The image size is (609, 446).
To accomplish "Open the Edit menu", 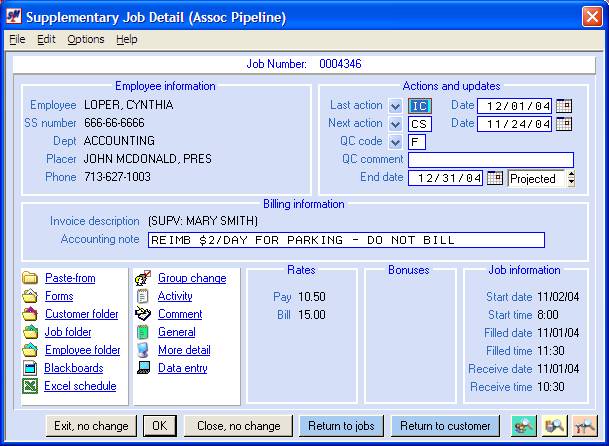I will click(x=46, y=39).
